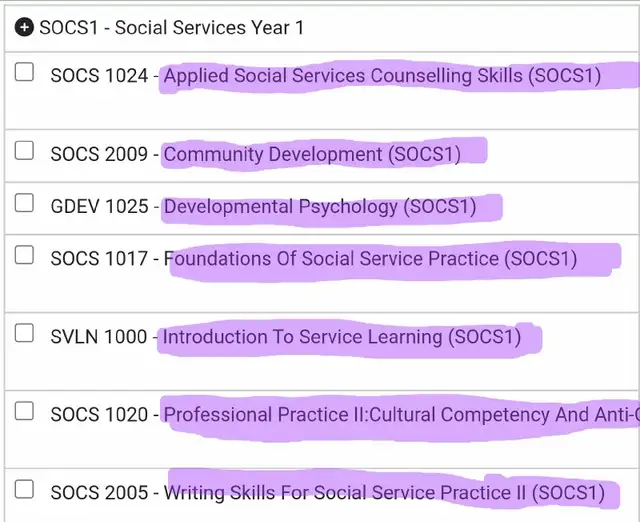Mark the SOCS 1020 checkbox

(x=25, y=411)
